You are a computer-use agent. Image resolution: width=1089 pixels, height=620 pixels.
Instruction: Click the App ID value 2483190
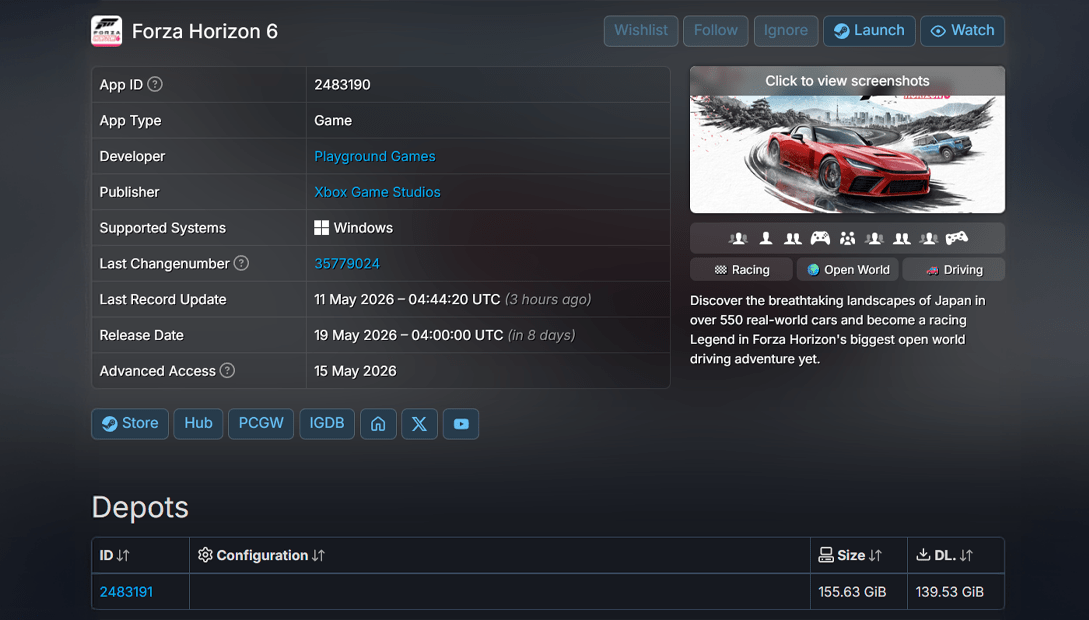pyautogui.click(x=342, y=85)
